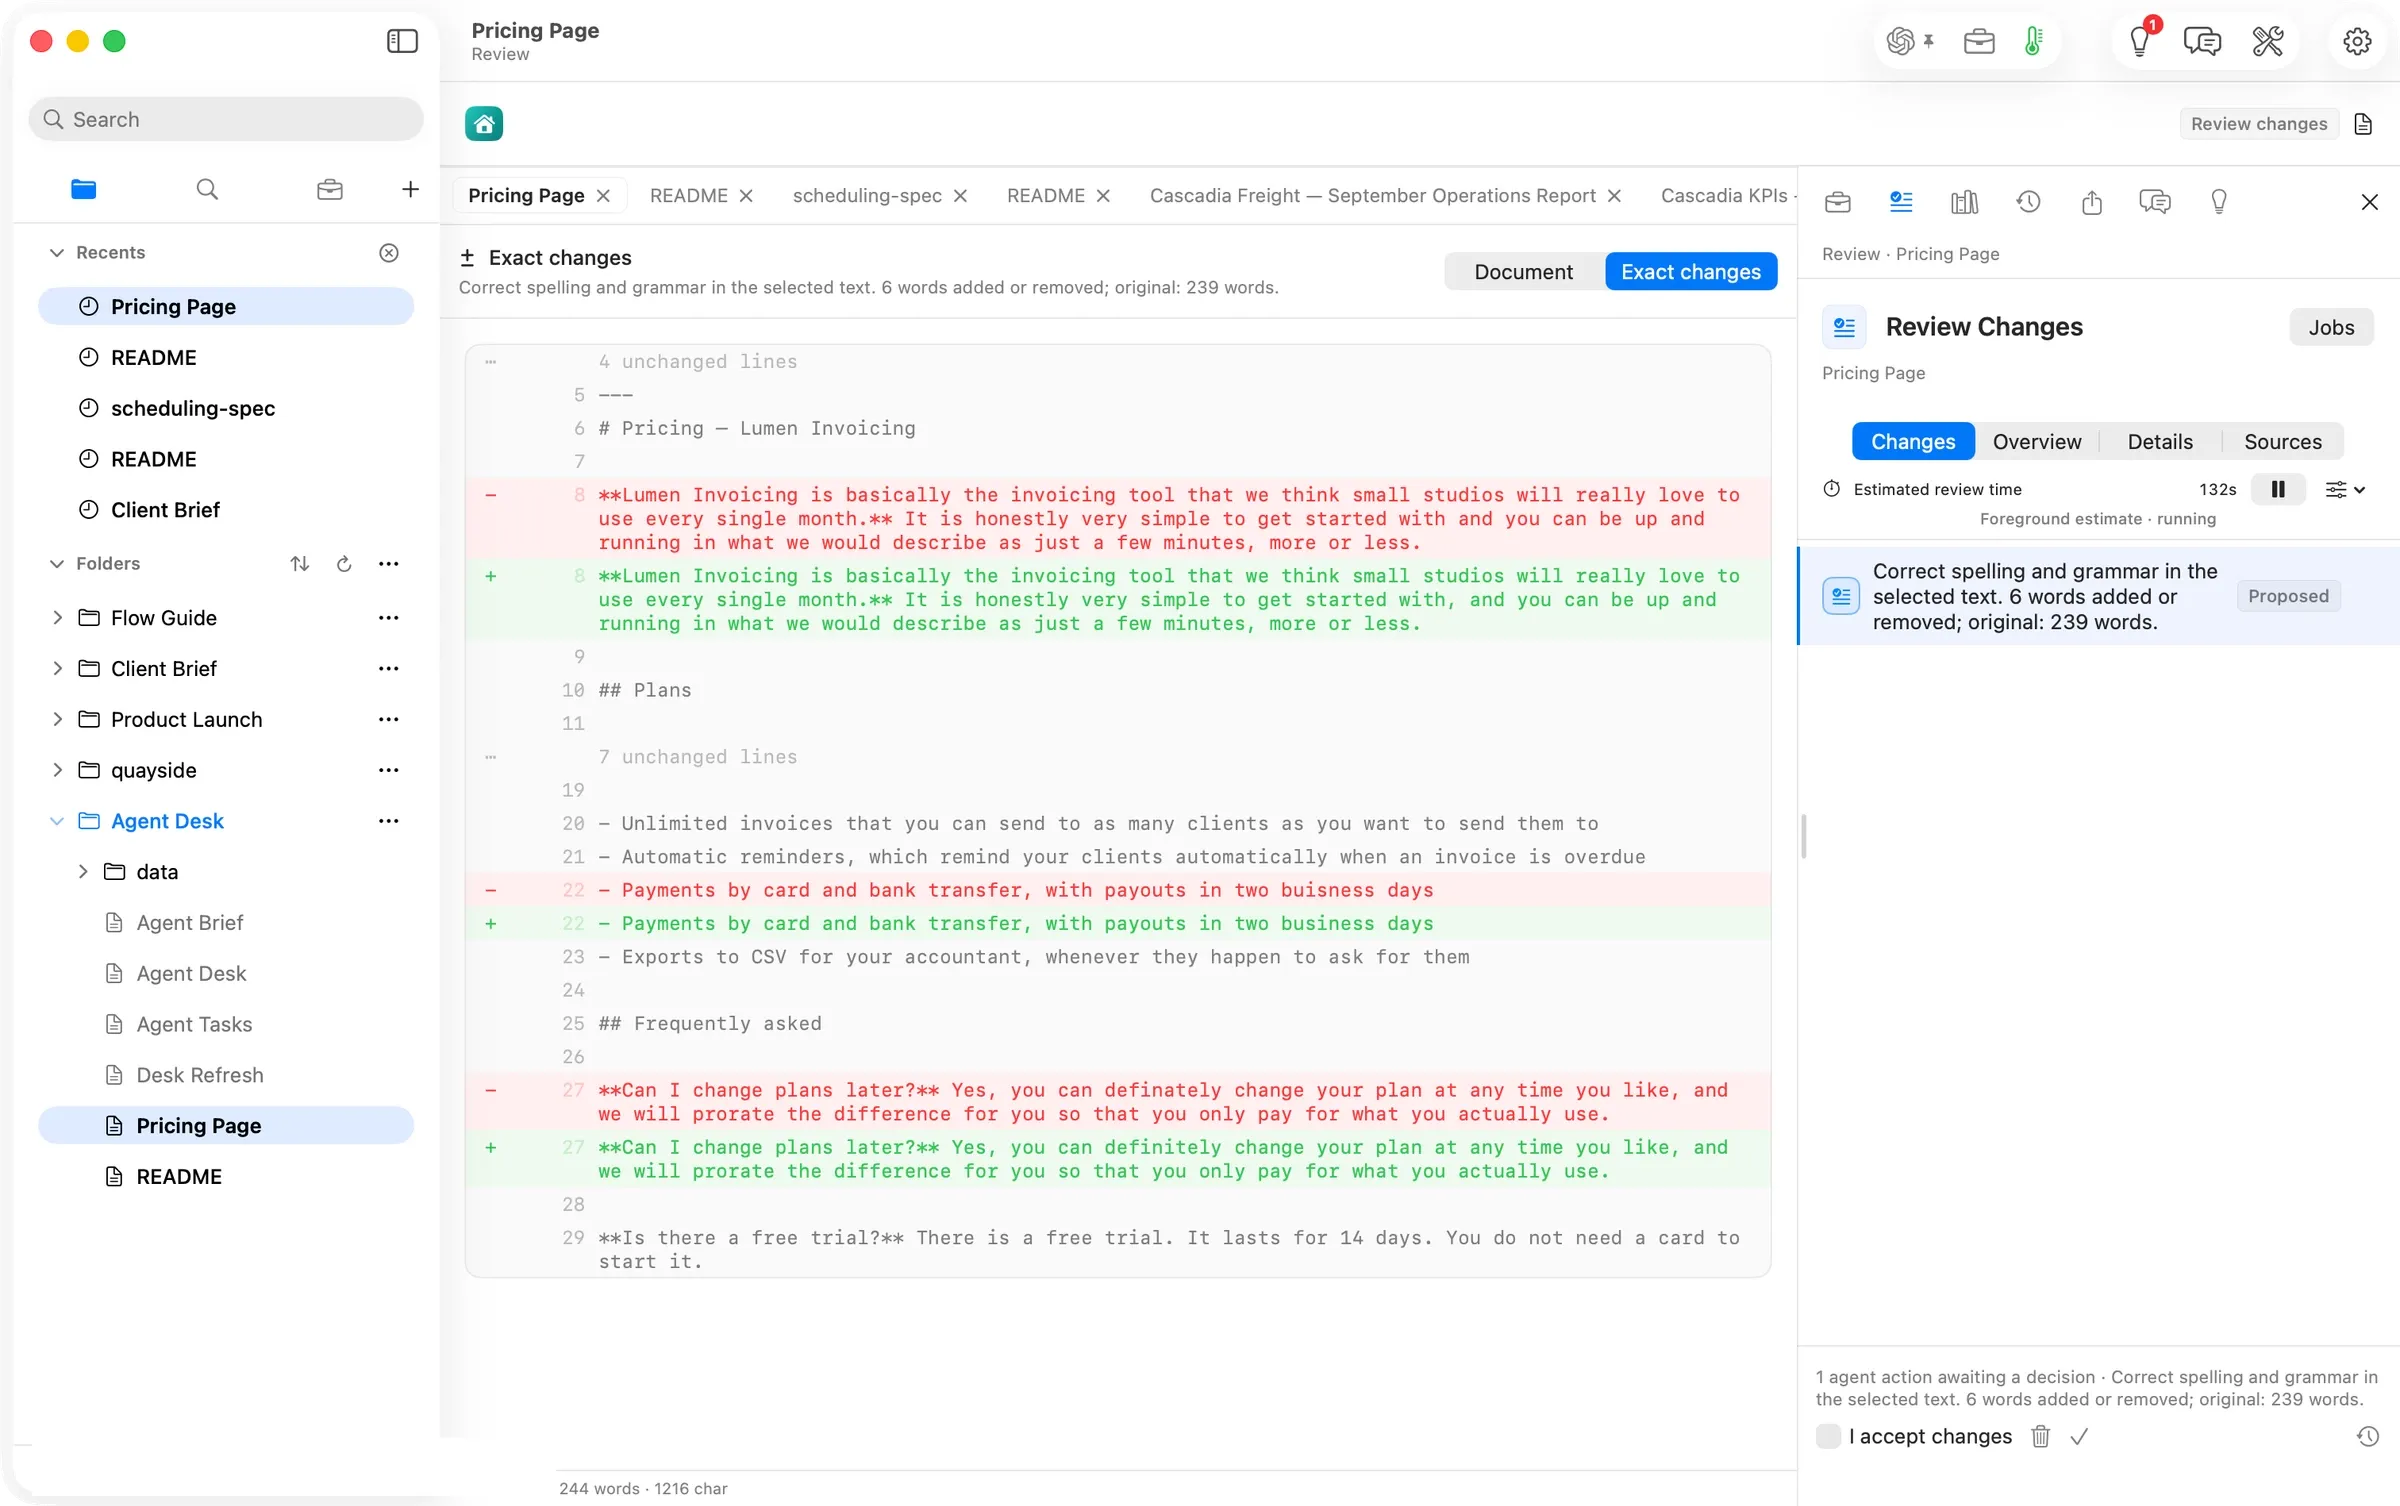Open the tools wrench icon in top toolbar
Image resolution: width=2400 pixels, height=1506 pixels.
(x=2267, y=41)
